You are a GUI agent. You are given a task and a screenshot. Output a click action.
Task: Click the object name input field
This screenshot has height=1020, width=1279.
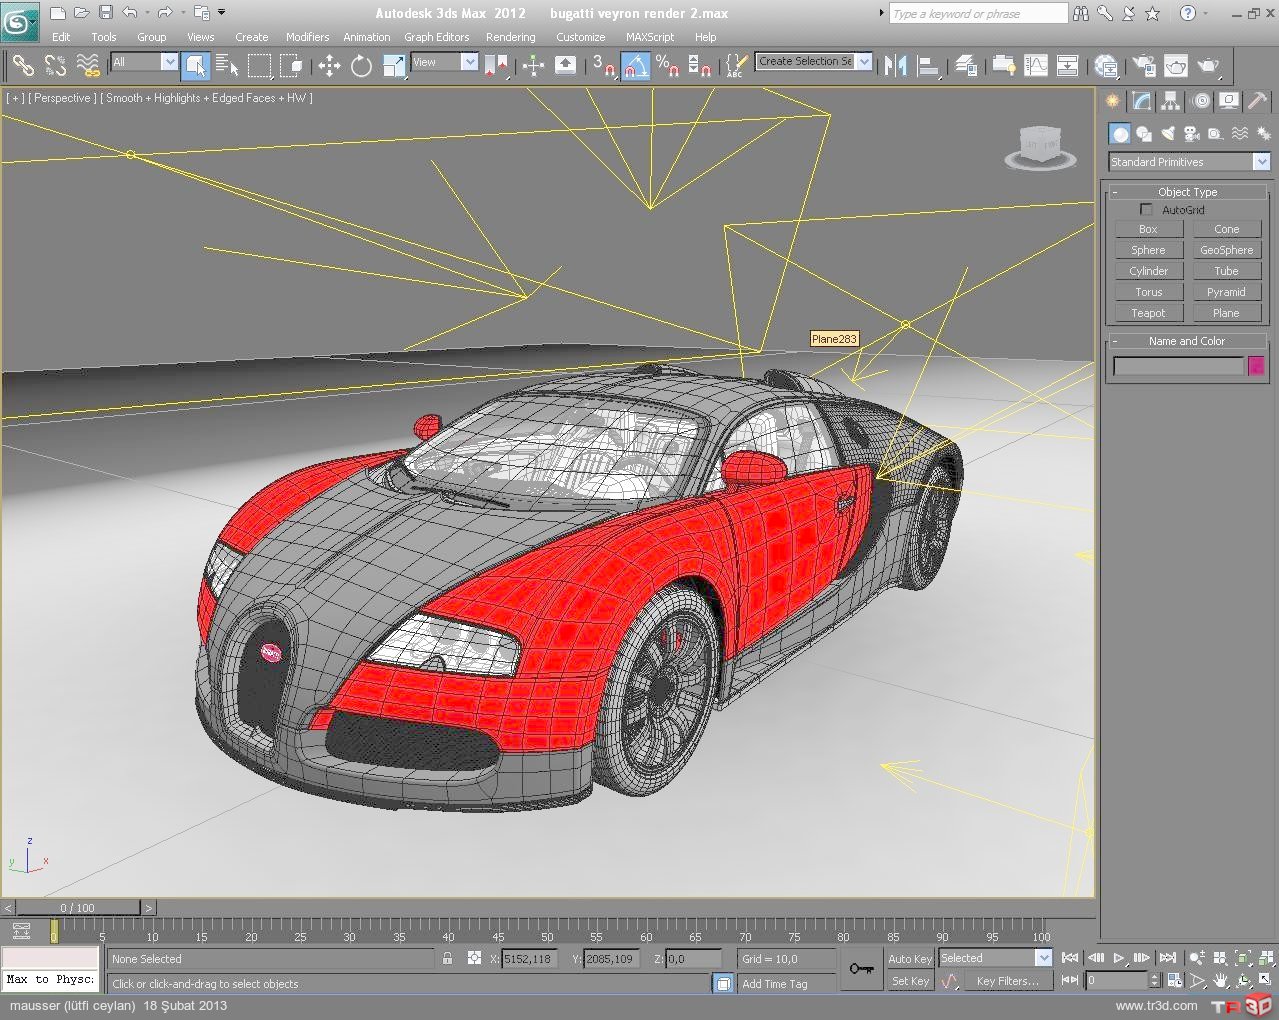click(1178, 367)
